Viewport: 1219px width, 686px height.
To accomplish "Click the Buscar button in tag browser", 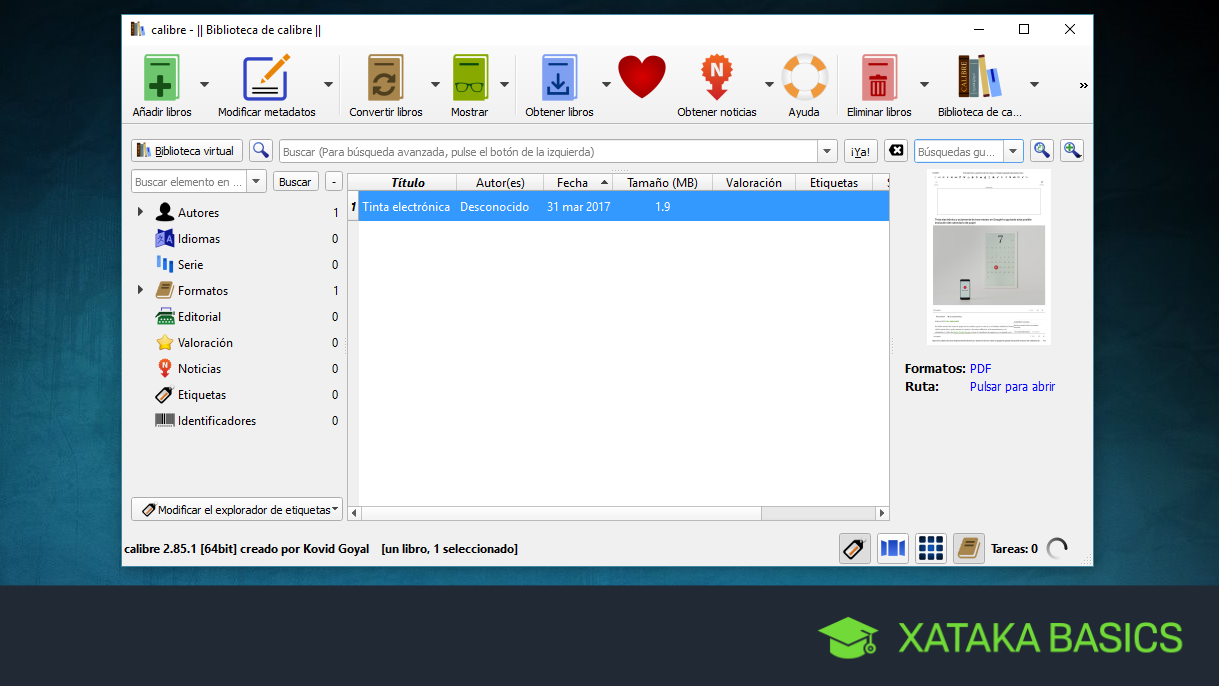I will (x=295, y=182).
